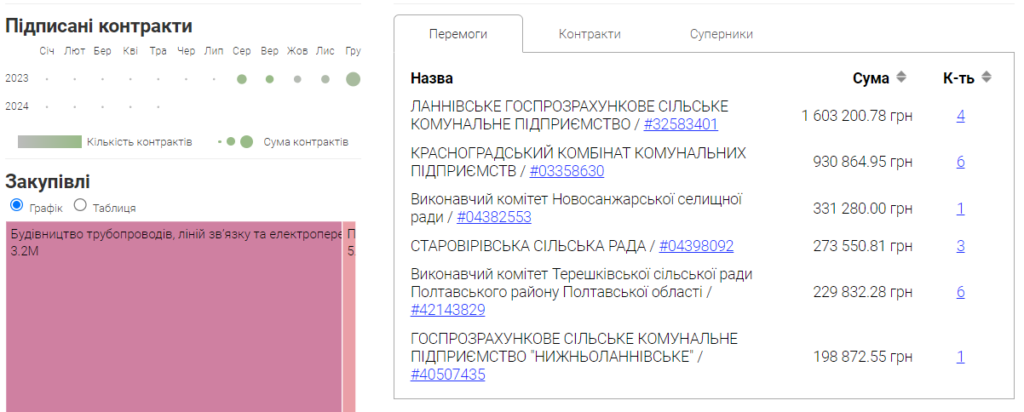Click the August 2023 contract bubble

click(x=241, y=79)
